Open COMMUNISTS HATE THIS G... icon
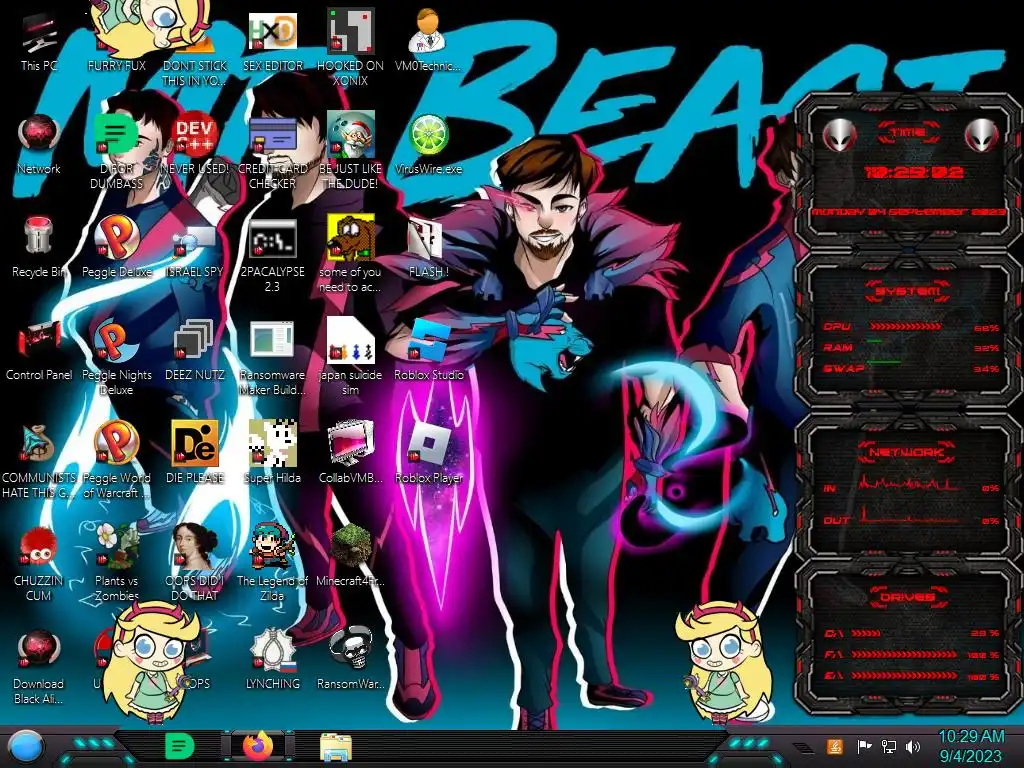Viewport: 1024px width, 768px height. click(x=39, y=460)
